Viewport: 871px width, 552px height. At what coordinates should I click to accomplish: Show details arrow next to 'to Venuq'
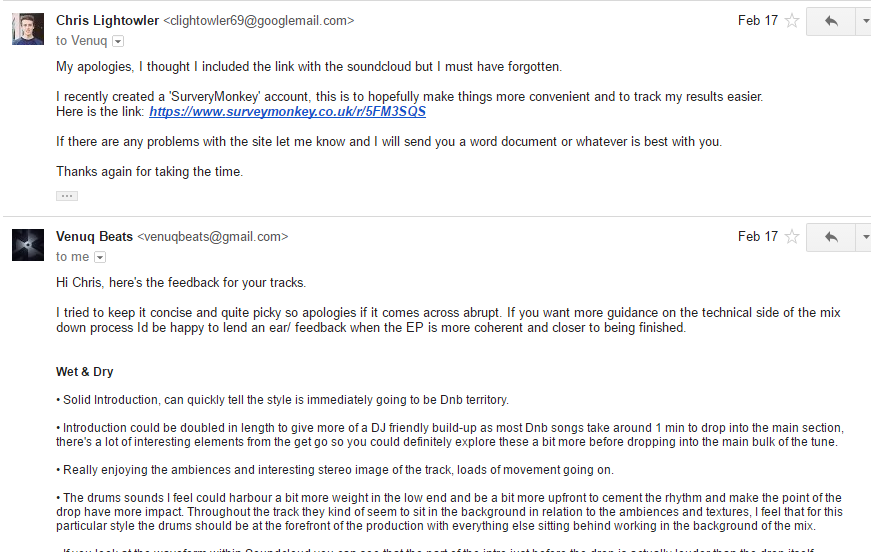[118, 41]
